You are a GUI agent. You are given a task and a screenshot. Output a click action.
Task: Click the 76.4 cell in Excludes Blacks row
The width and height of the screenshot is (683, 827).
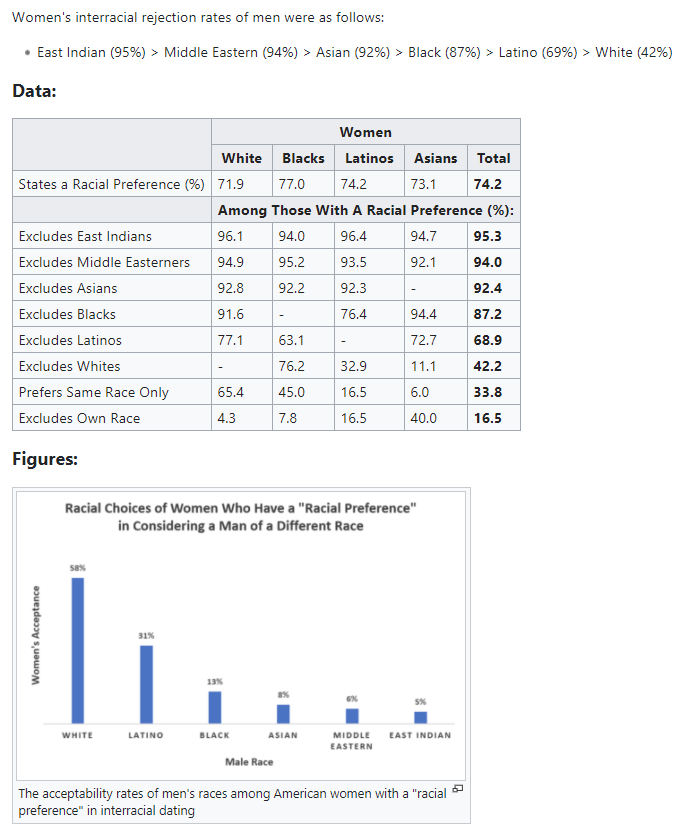pyautogui.click(x=369, y=314)
